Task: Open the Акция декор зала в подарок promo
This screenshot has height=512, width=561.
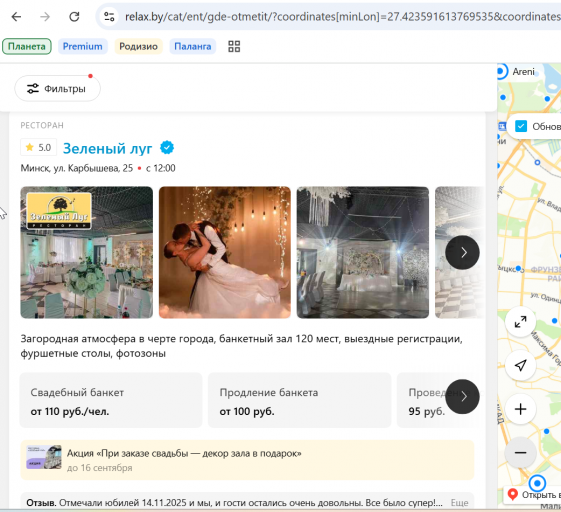Action: click(x=247, y=460)
